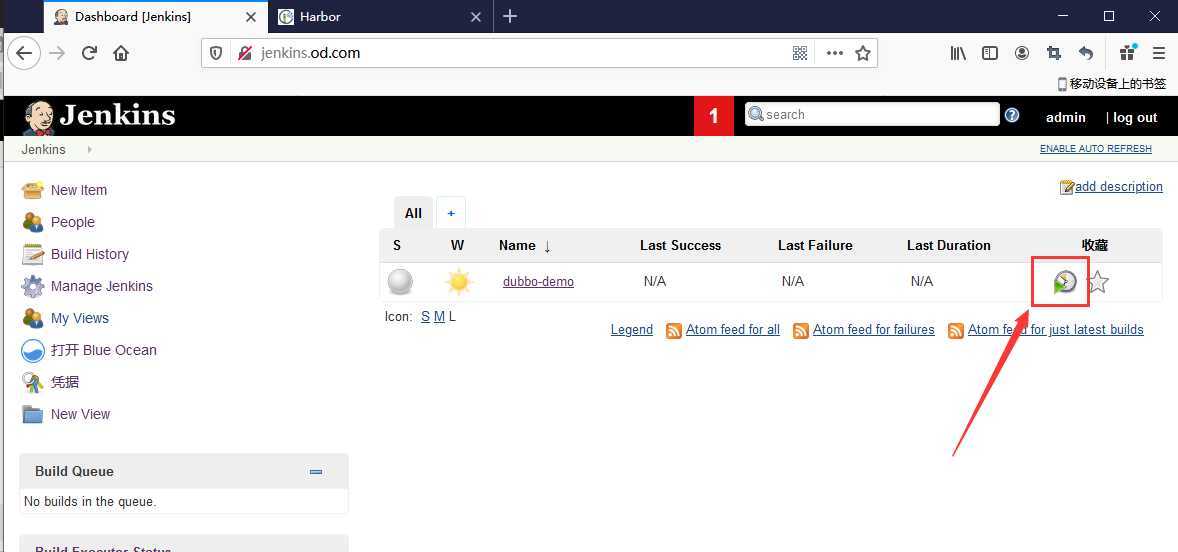This screenshot has width=1178, height=552.
Task: Click the People sidebar icon
Action: point(32,222)
